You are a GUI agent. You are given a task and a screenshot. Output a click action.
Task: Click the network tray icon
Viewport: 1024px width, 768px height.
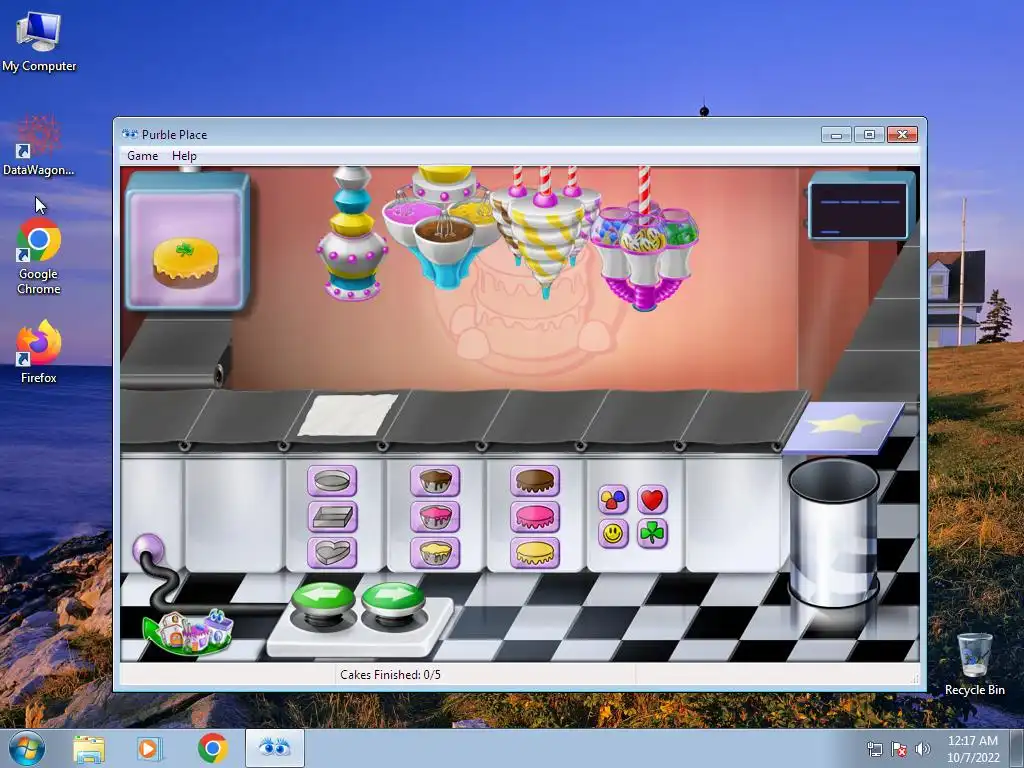[874, 749]
